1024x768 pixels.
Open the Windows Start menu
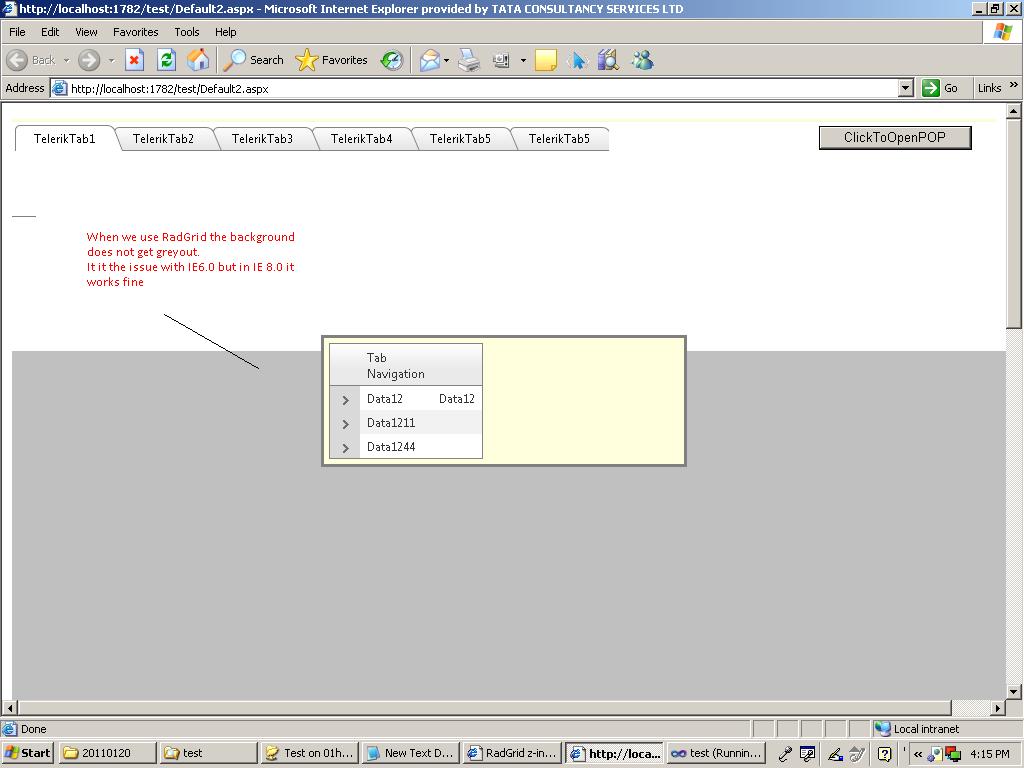click(28, 753)
